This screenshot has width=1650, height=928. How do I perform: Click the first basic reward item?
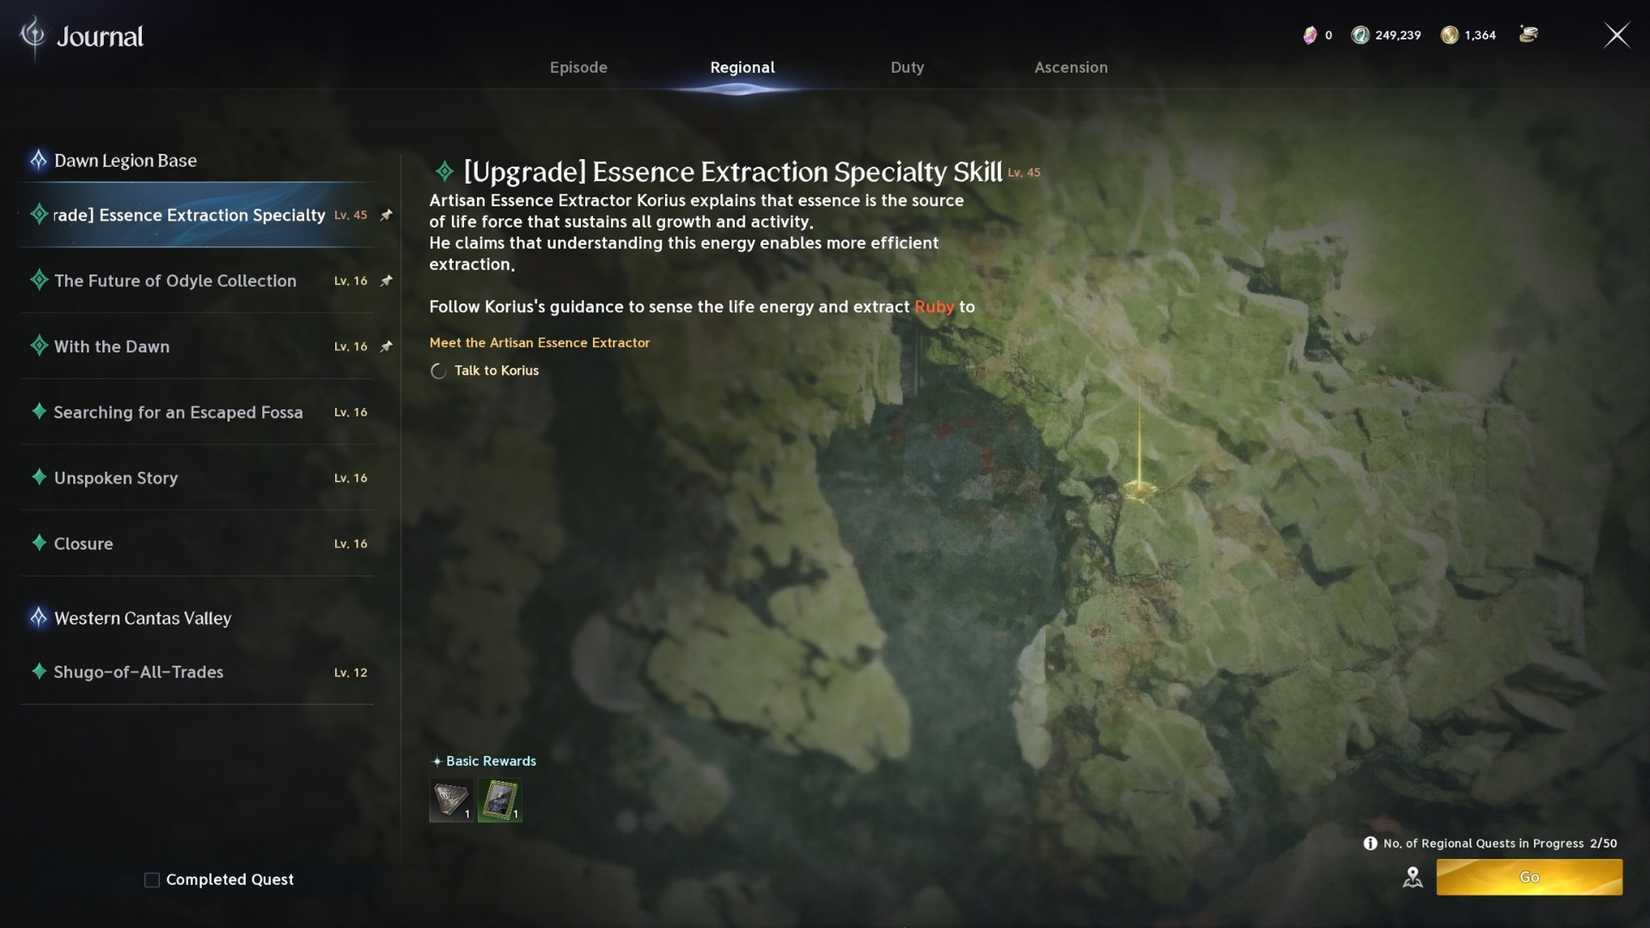pyautogui.click(x=451, y=800)
